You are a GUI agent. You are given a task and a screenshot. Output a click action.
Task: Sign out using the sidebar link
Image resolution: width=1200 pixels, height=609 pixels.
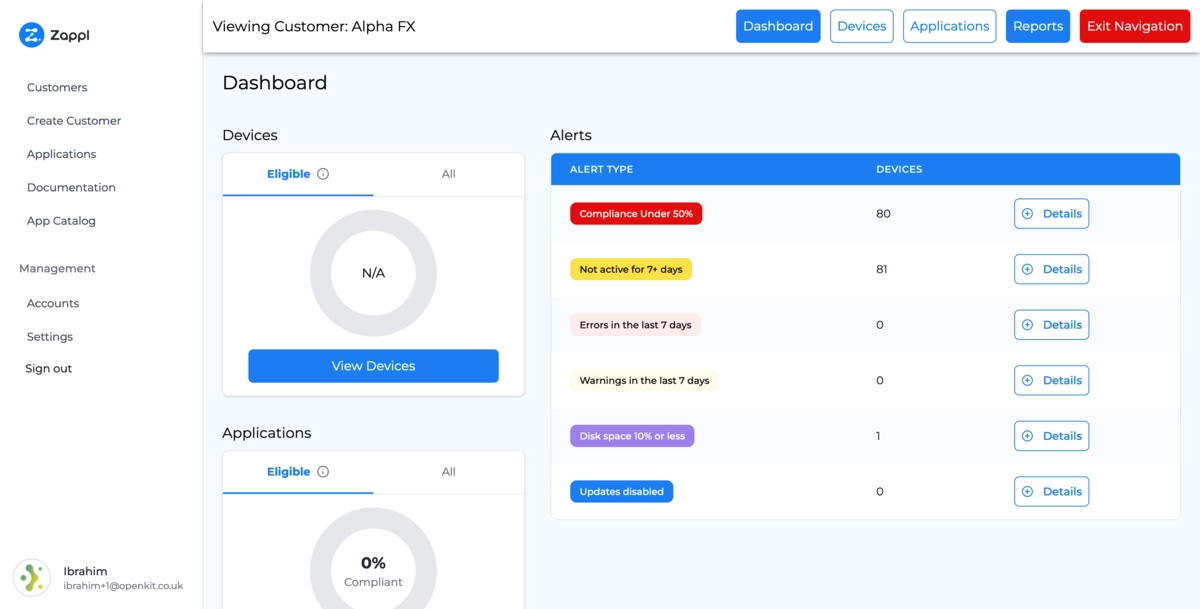(48, 367)
